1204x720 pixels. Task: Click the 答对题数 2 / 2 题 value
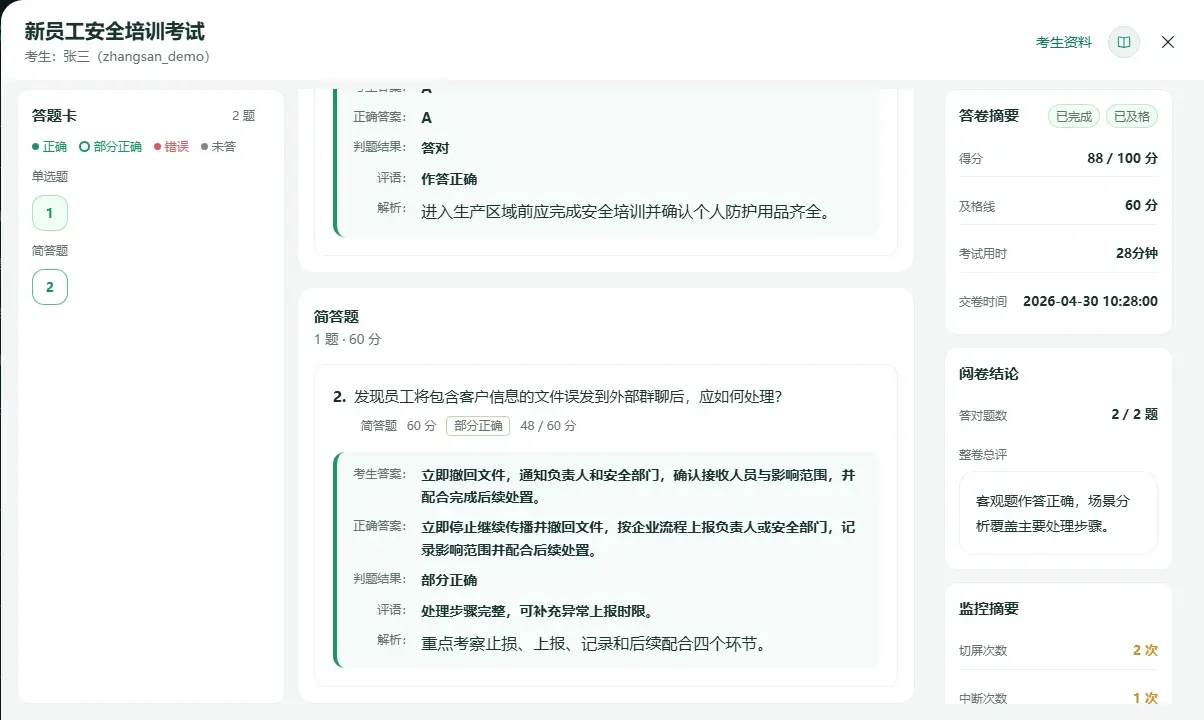[x=1135, y=414]
